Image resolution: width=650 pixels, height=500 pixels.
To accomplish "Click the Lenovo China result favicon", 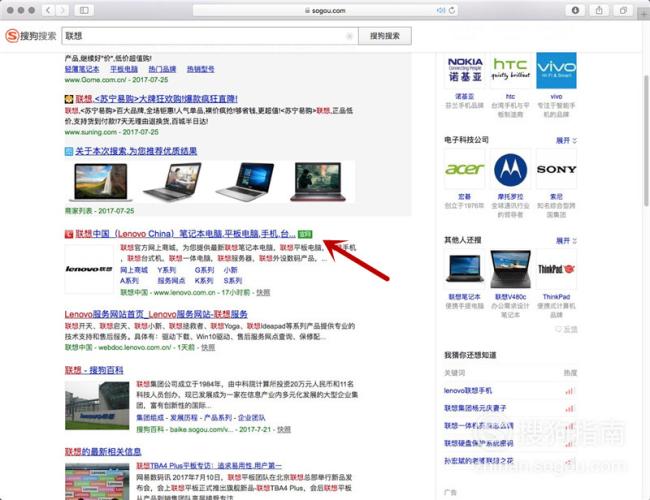I will pyautogui.click(x=69, y=234).
